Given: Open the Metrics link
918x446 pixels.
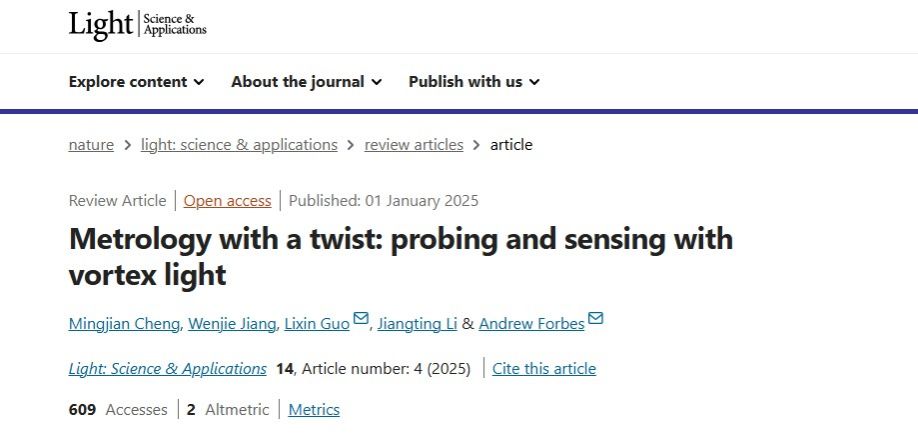Looking at the screenshot, I should tap(314, 410).
